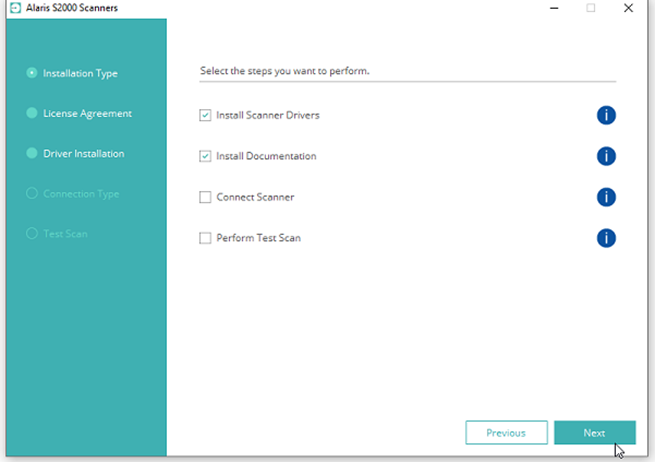Minimize the Alaris S2000 Scanners window

point(554,8)
